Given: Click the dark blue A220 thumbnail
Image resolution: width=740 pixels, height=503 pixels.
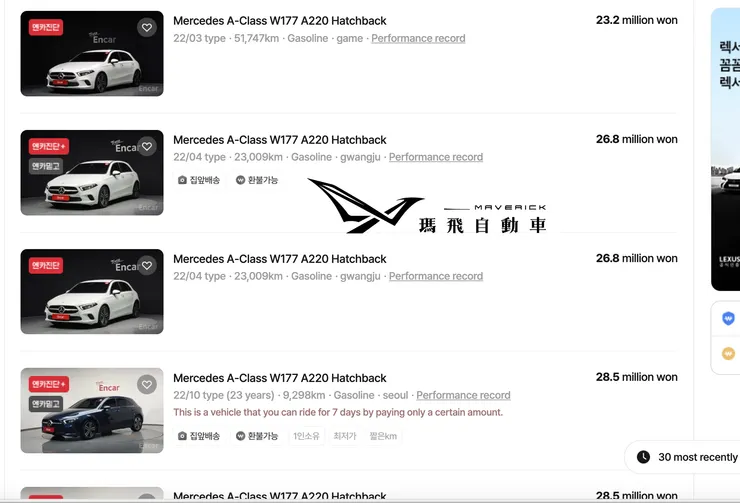Looking at the screenshot, I should (x=92, y=411).
